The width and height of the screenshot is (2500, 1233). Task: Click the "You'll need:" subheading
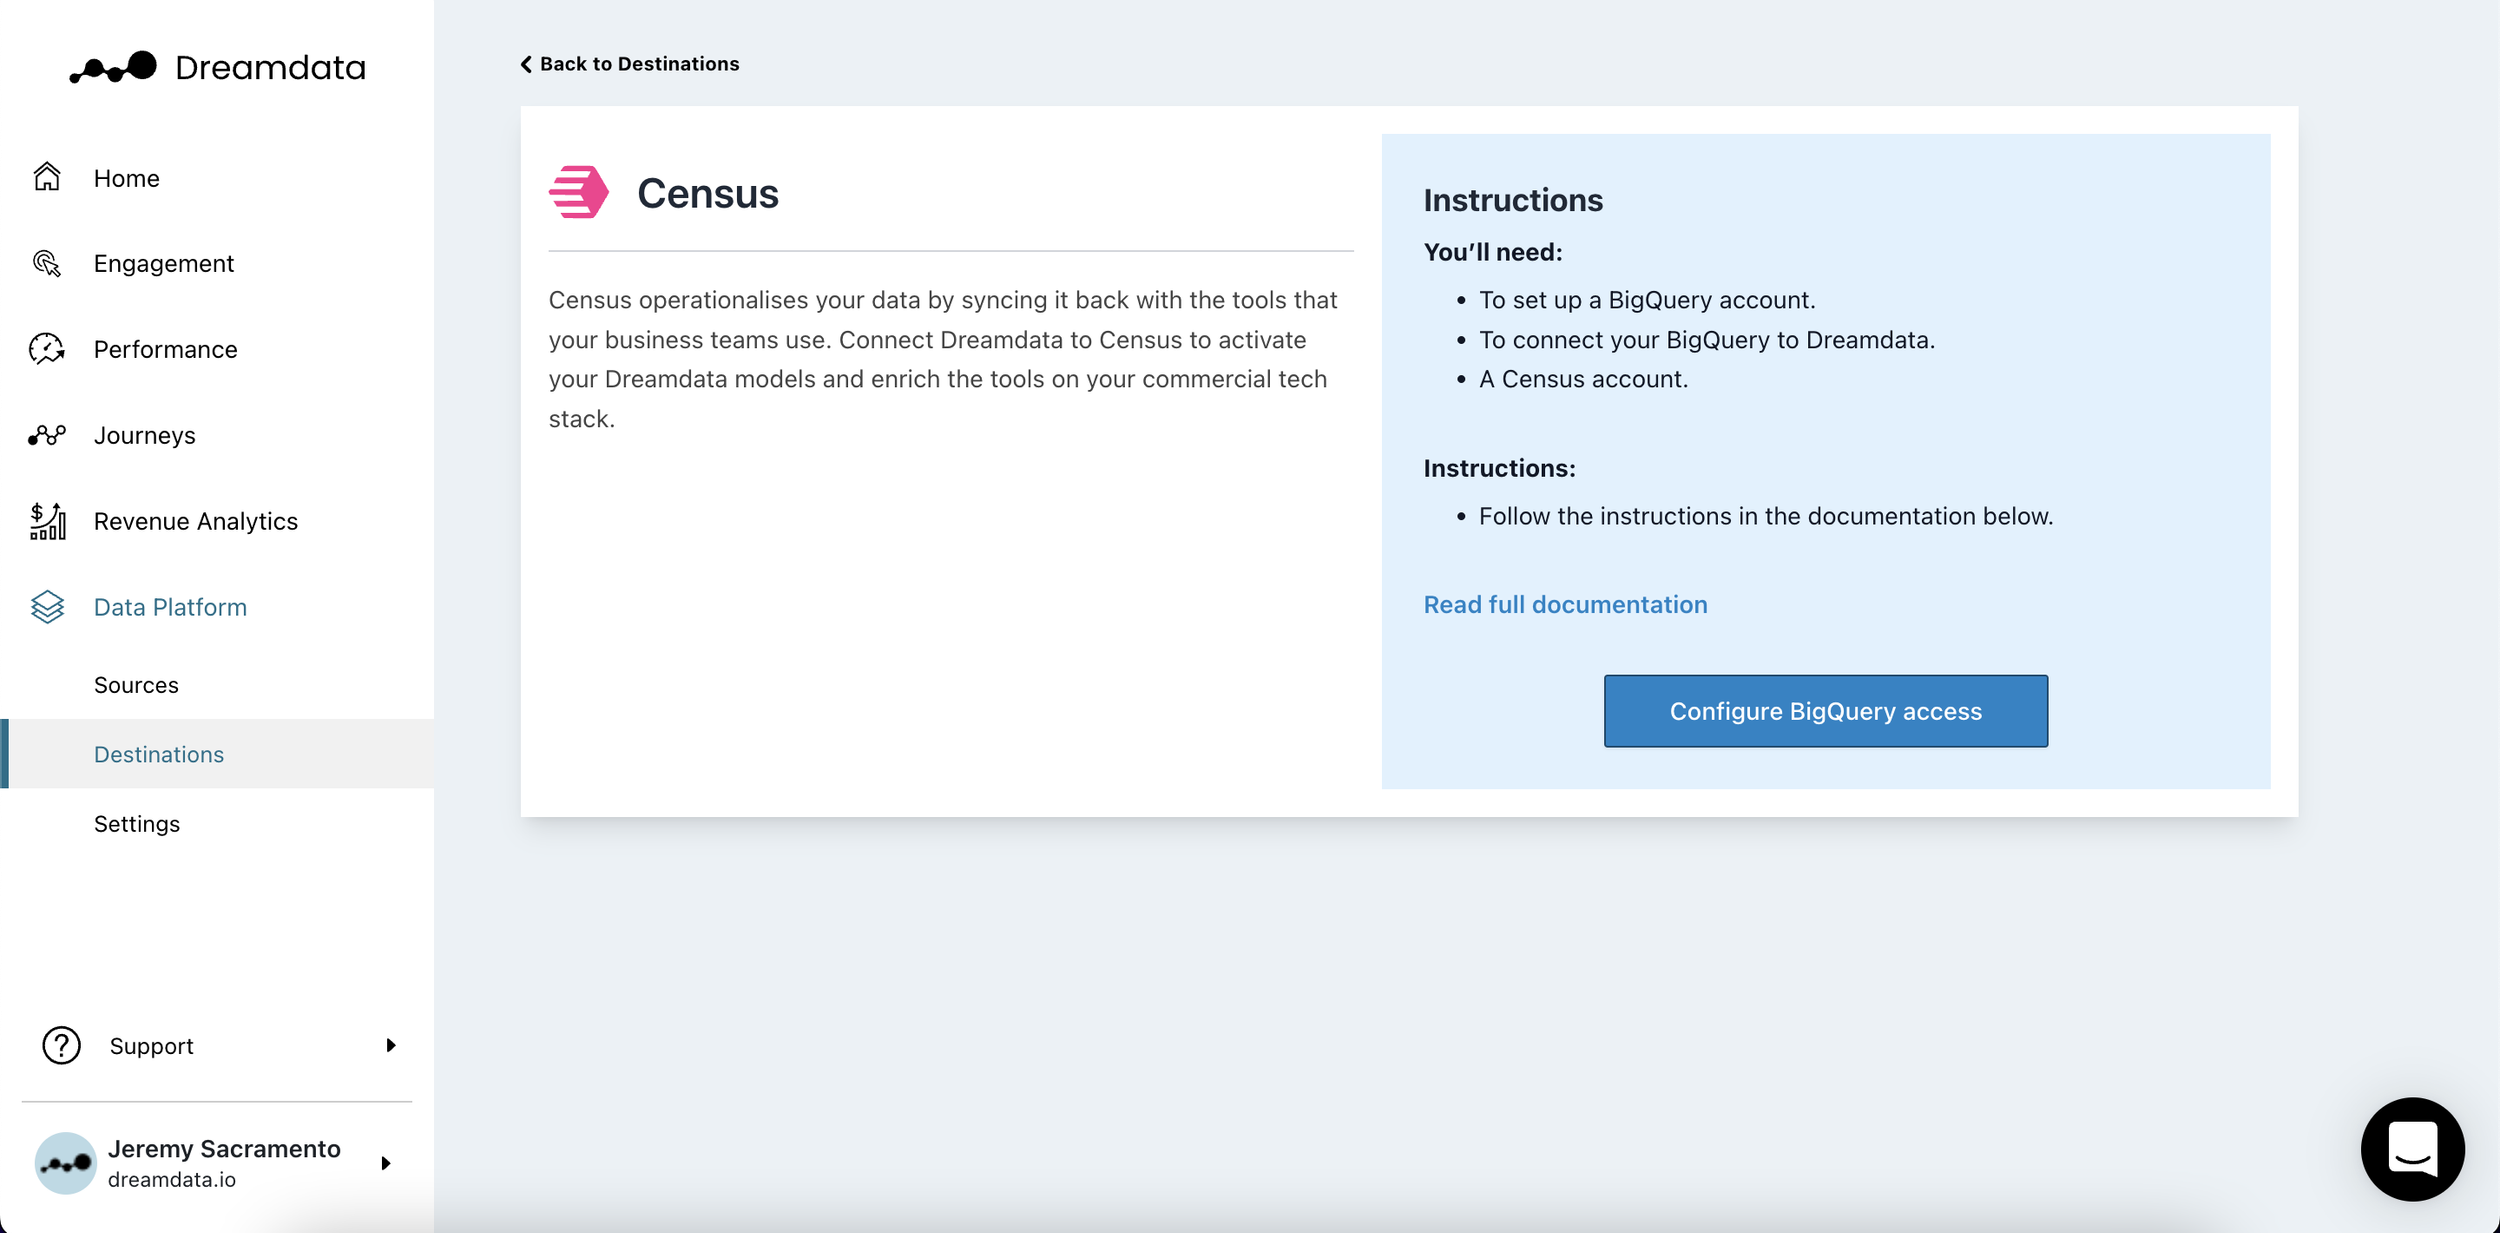click(x=1492, y=252)
